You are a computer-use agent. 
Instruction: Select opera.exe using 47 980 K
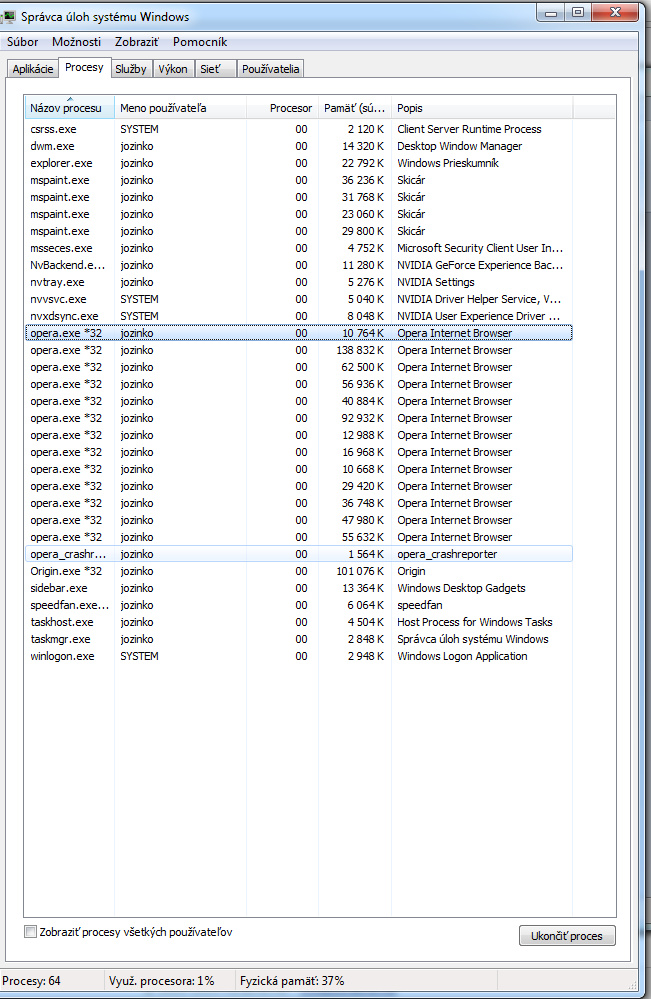tap(299, 520)
